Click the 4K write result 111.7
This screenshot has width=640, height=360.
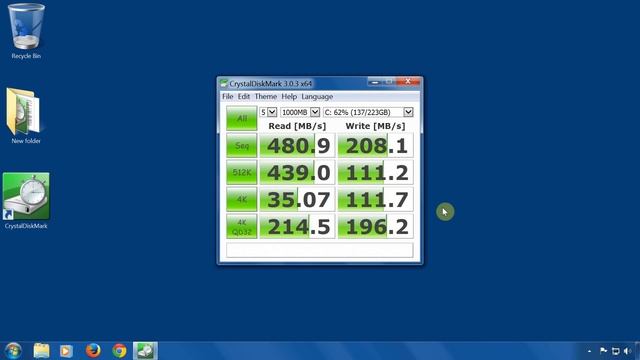(x=376, y=199)
